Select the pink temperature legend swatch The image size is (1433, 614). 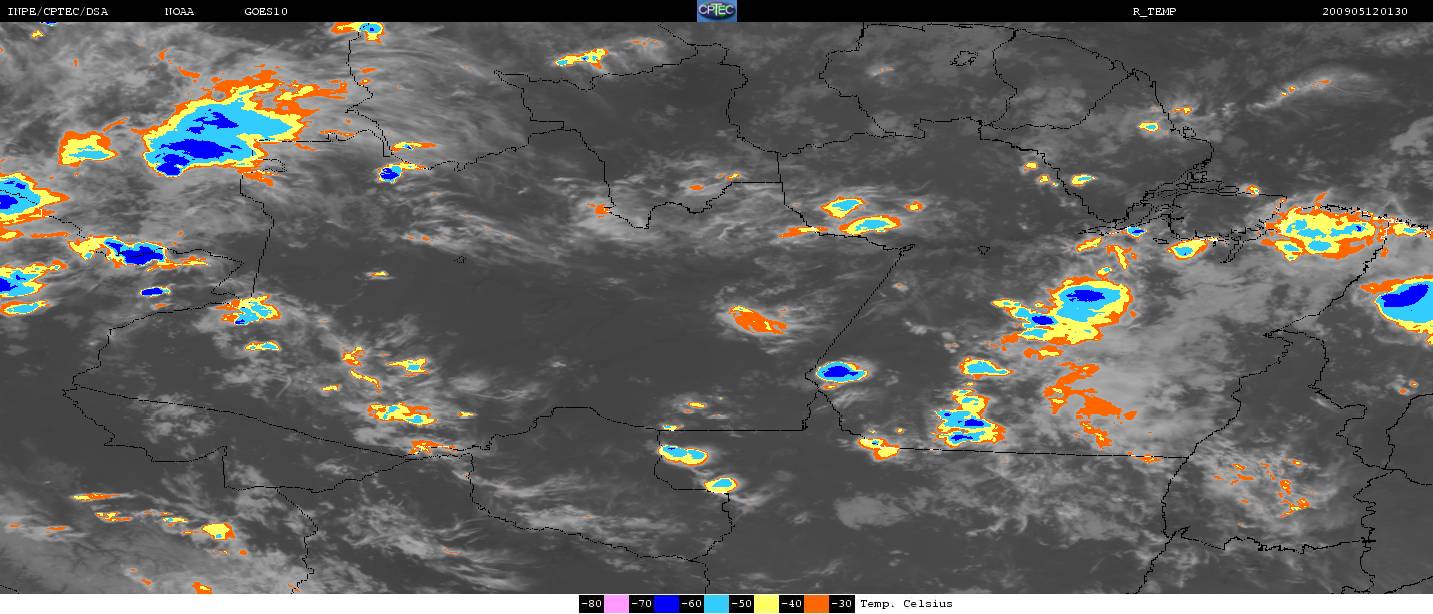coord(616,604)
